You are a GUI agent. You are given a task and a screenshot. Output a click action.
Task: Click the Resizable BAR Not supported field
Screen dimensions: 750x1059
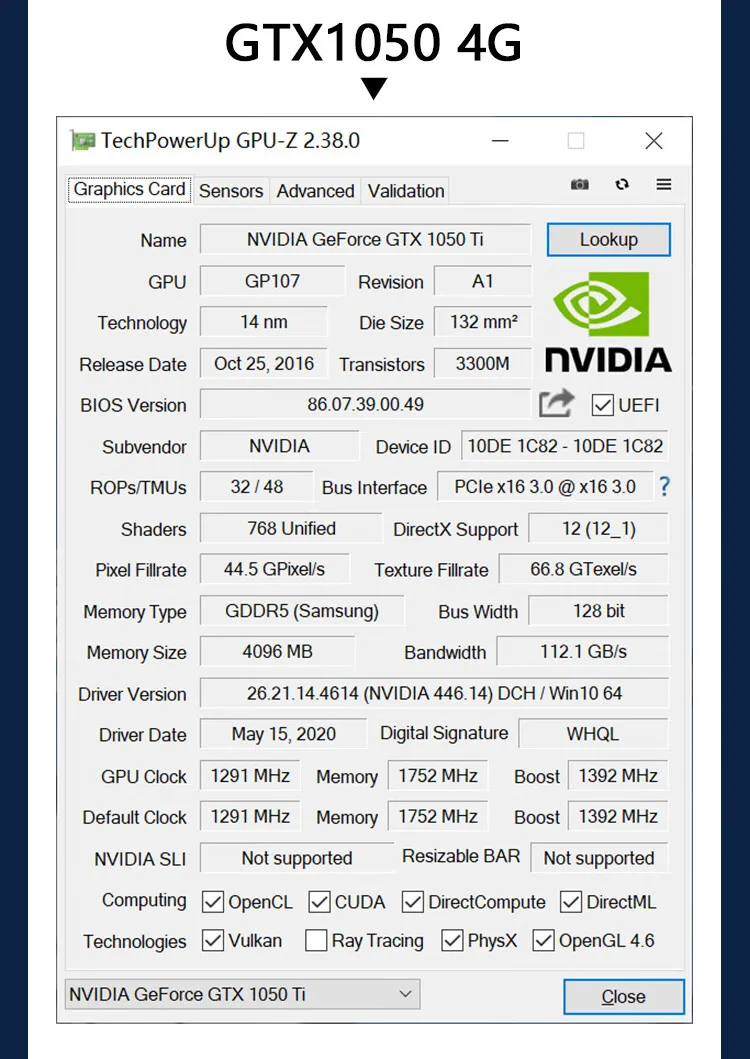[600, 858]
